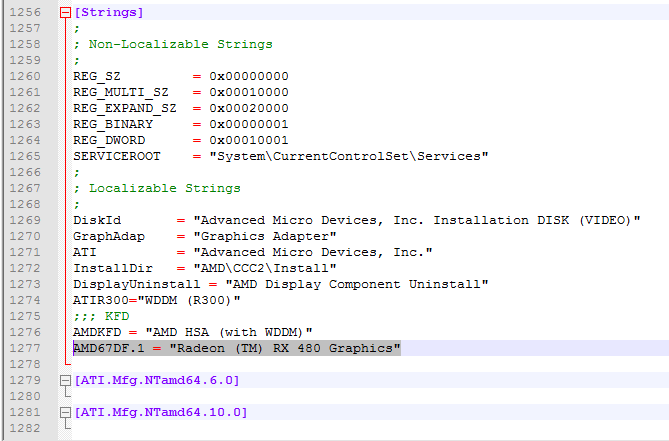Image resolution: width=669 pixels, height=441 pixels.
Task: Click the "Advanced Micro Devices, Inc." value on line 1271
Action: (x=313, y=252)
